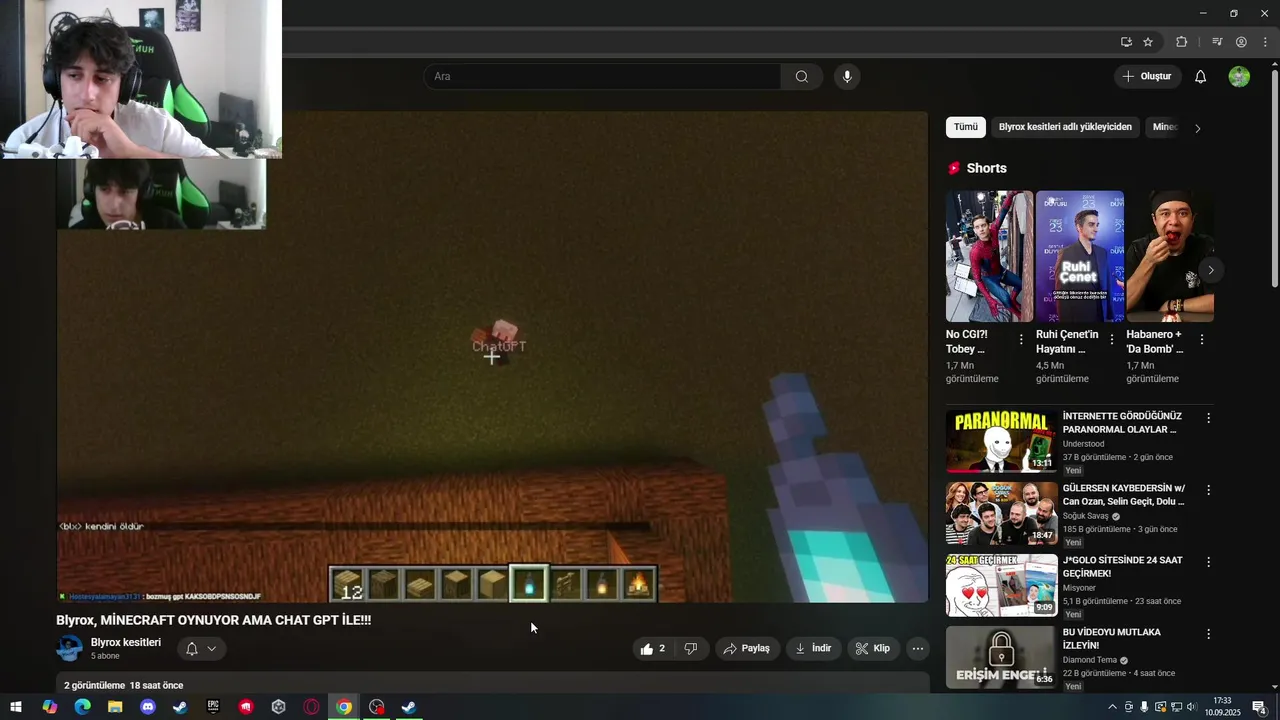This screenshot has height=720, width=1280.
Task: Click the Paylaş share button
Action: pyautogui.click(x=746, y=649)
